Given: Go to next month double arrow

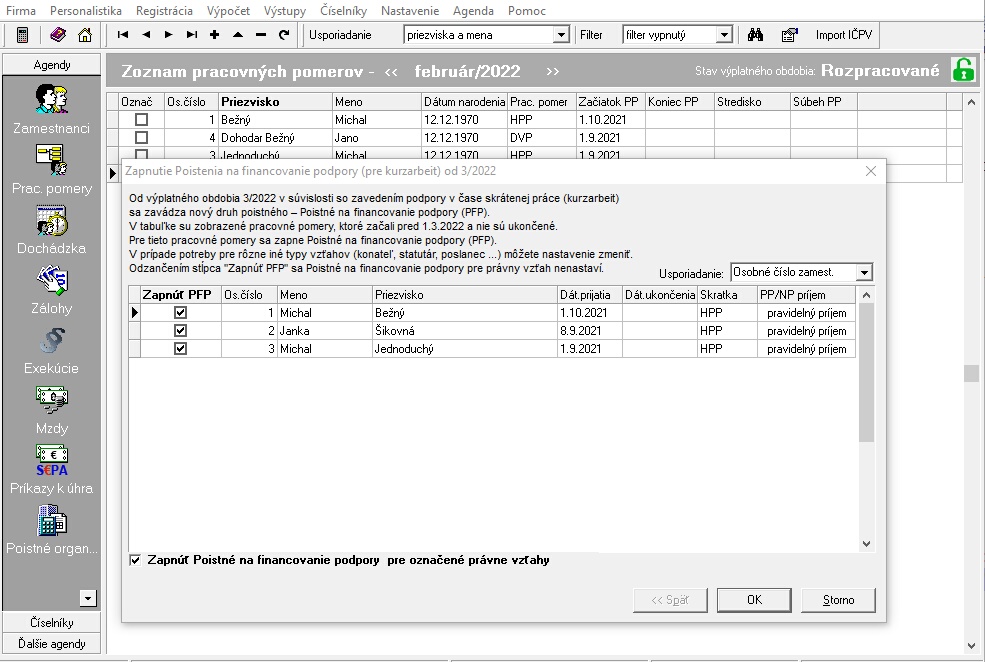Looking at the screenshot, I should (x=552, y=72).
